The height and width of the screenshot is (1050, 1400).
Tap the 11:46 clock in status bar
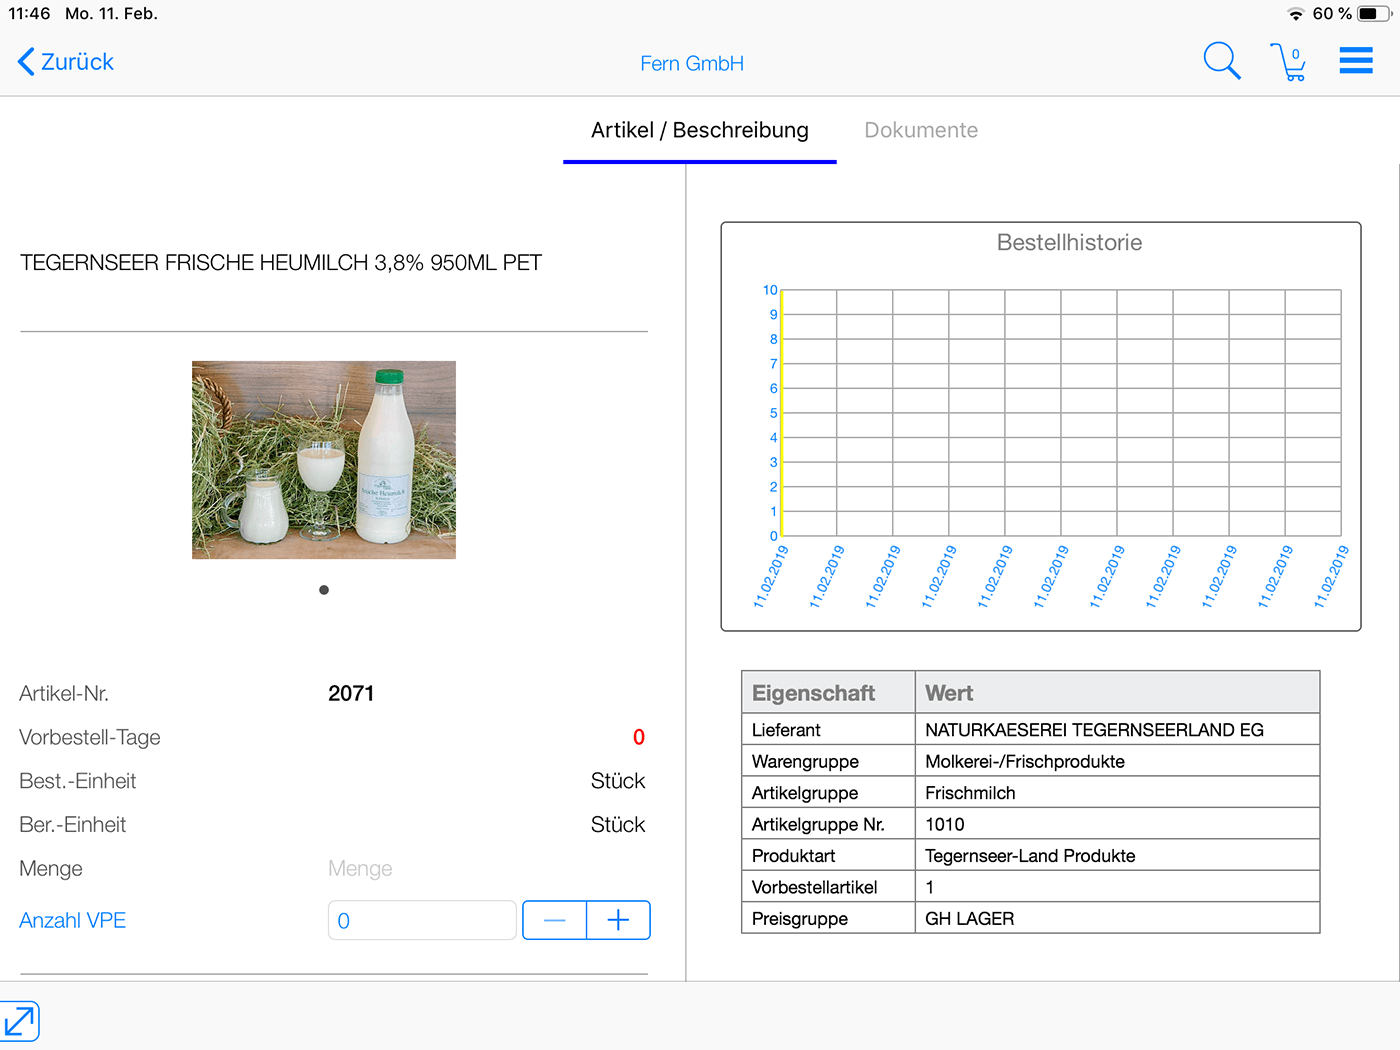(29, 13)
